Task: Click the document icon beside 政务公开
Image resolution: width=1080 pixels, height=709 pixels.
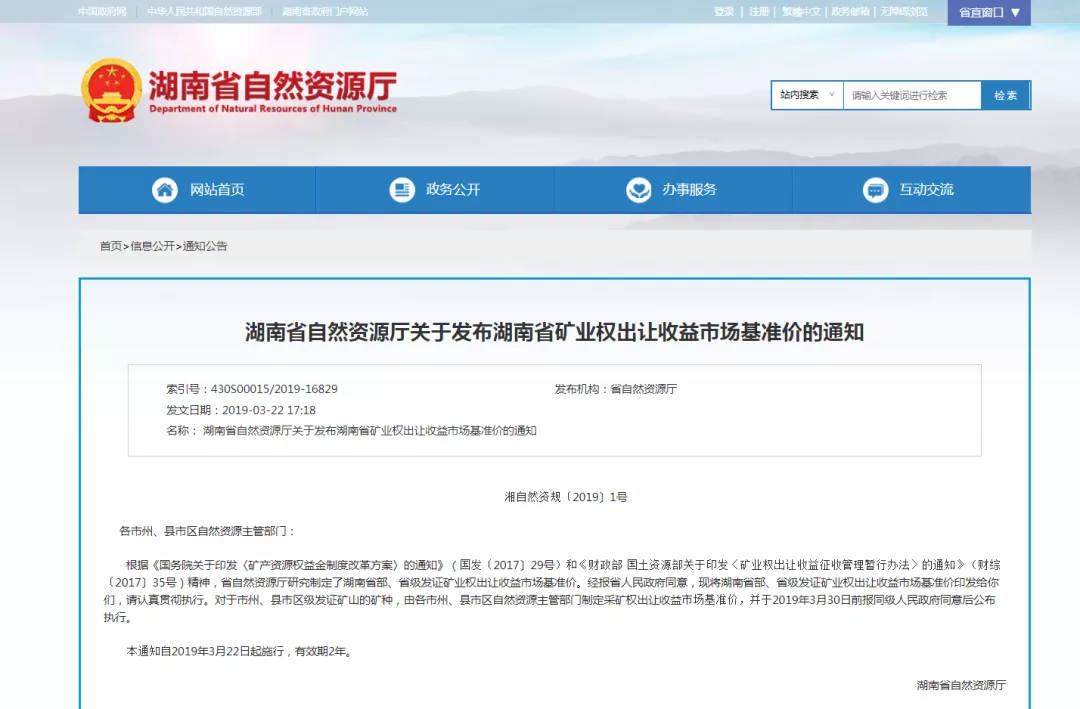Action: click(402, 189)
